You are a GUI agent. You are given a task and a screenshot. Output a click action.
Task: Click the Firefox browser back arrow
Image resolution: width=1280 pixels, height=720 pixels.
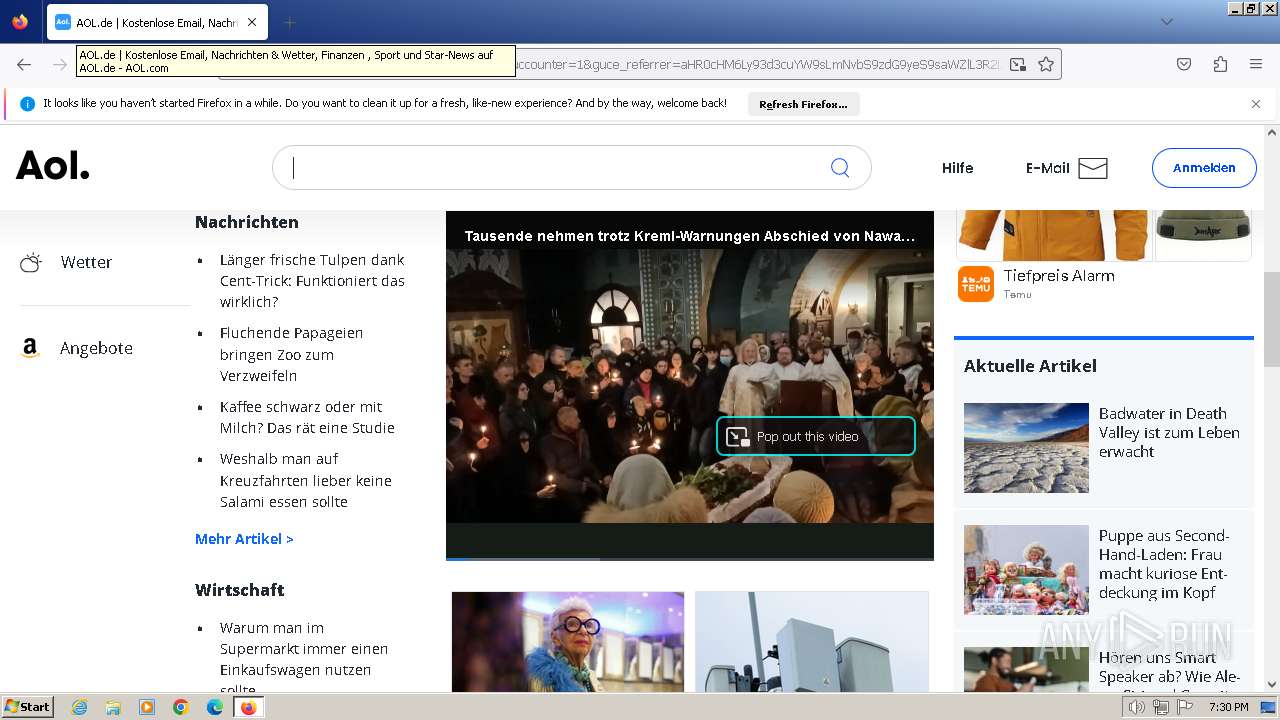coord(24,64)
